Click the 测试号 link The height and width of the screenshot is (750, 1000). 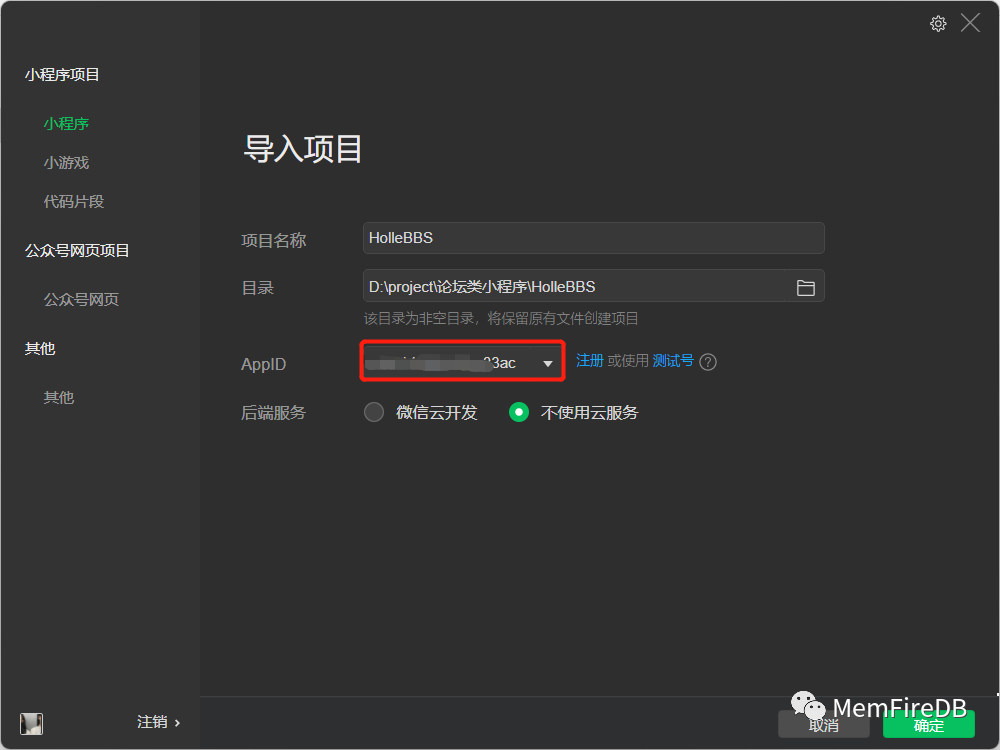coord(673,361)
